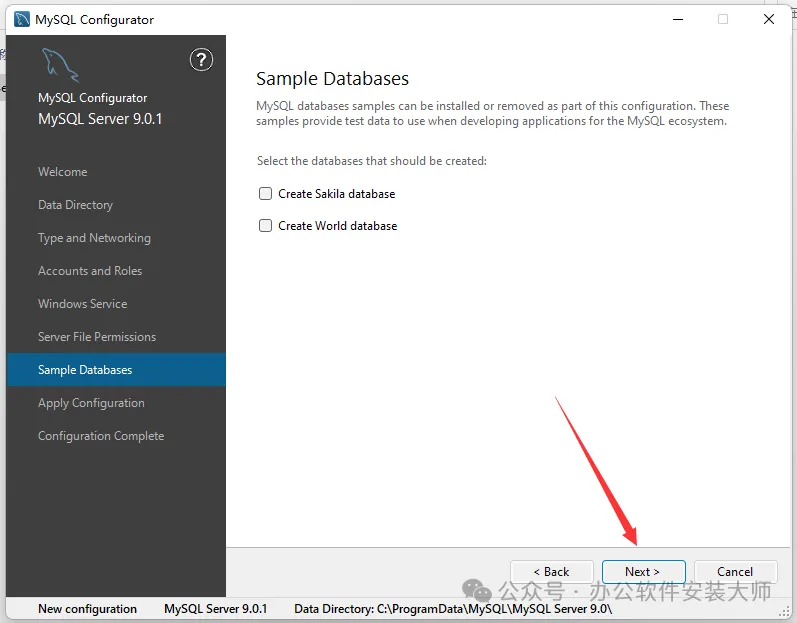Image resolution: width=797 pixels, height=623 pixels.
Task: Click 'MySQL Server 9.0.1' in status bar
Action: 216,609
